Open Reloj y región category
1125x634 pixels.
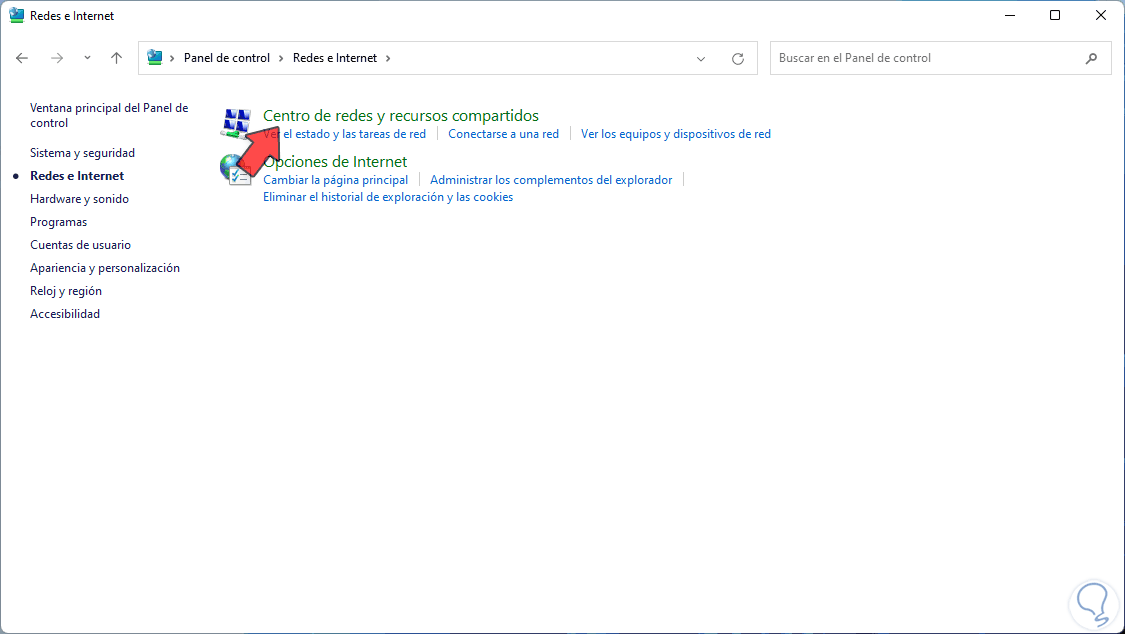66,290
